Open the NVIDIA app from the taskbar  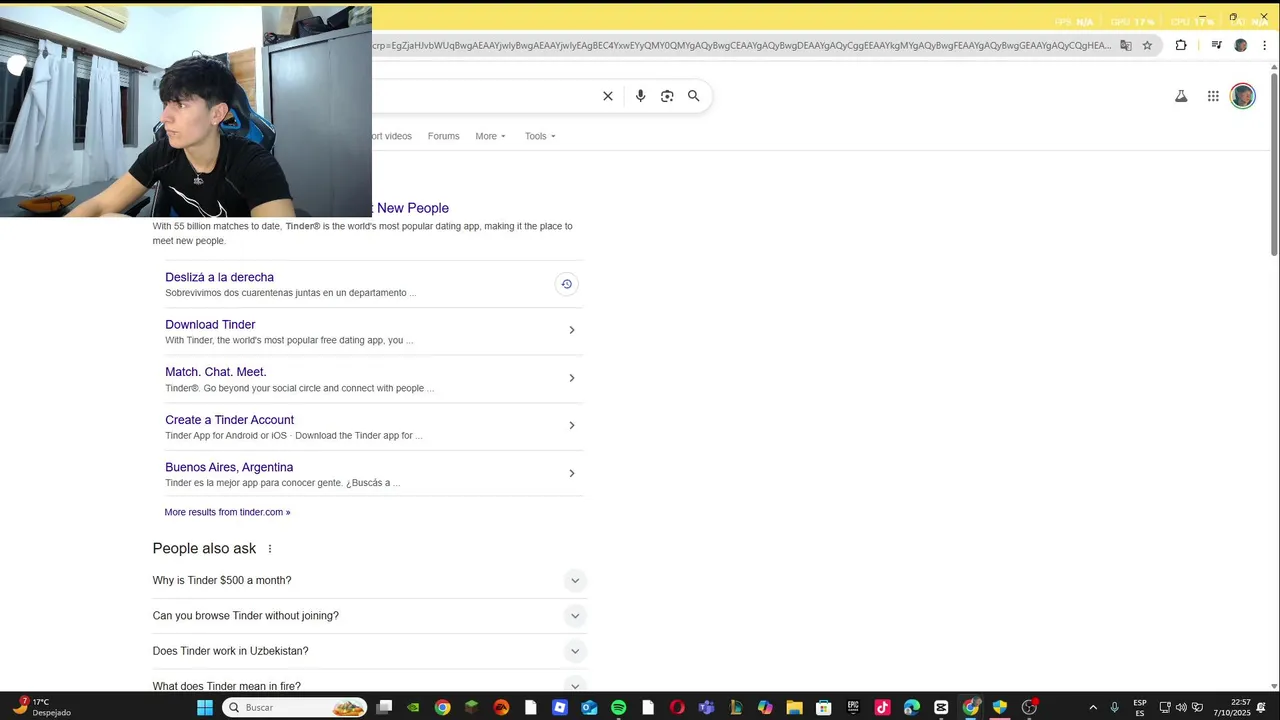coord(413,707)
